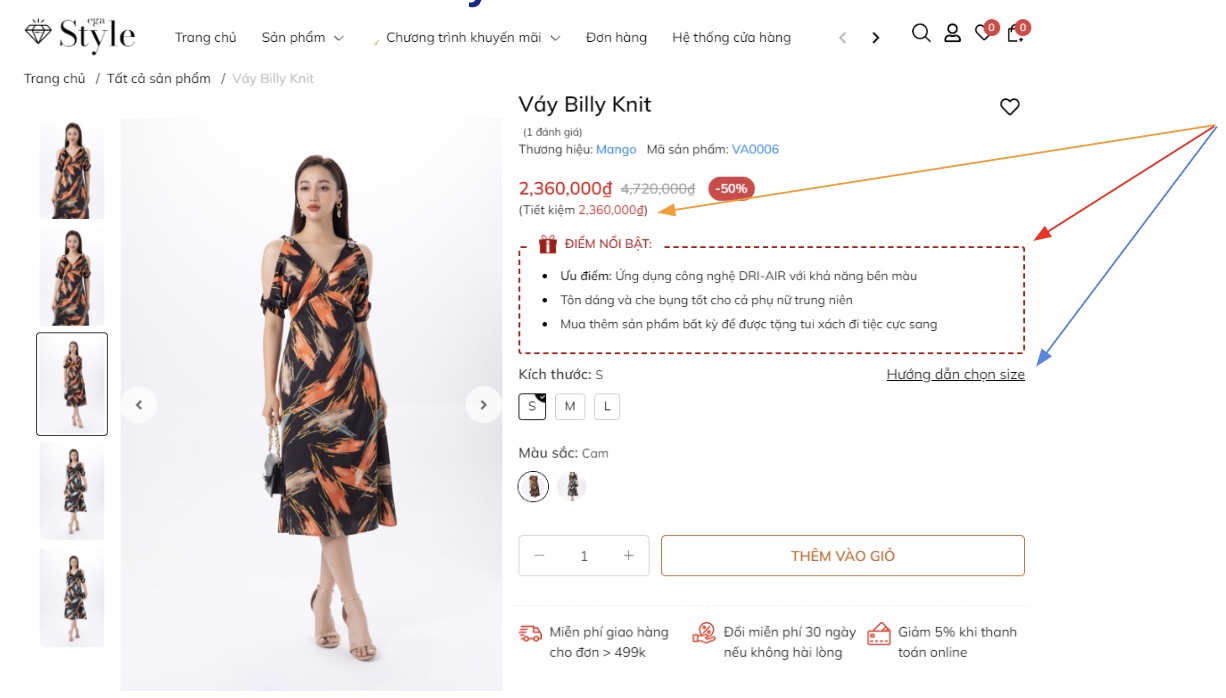
Task: Show the next product image
Action: point(483,405)
